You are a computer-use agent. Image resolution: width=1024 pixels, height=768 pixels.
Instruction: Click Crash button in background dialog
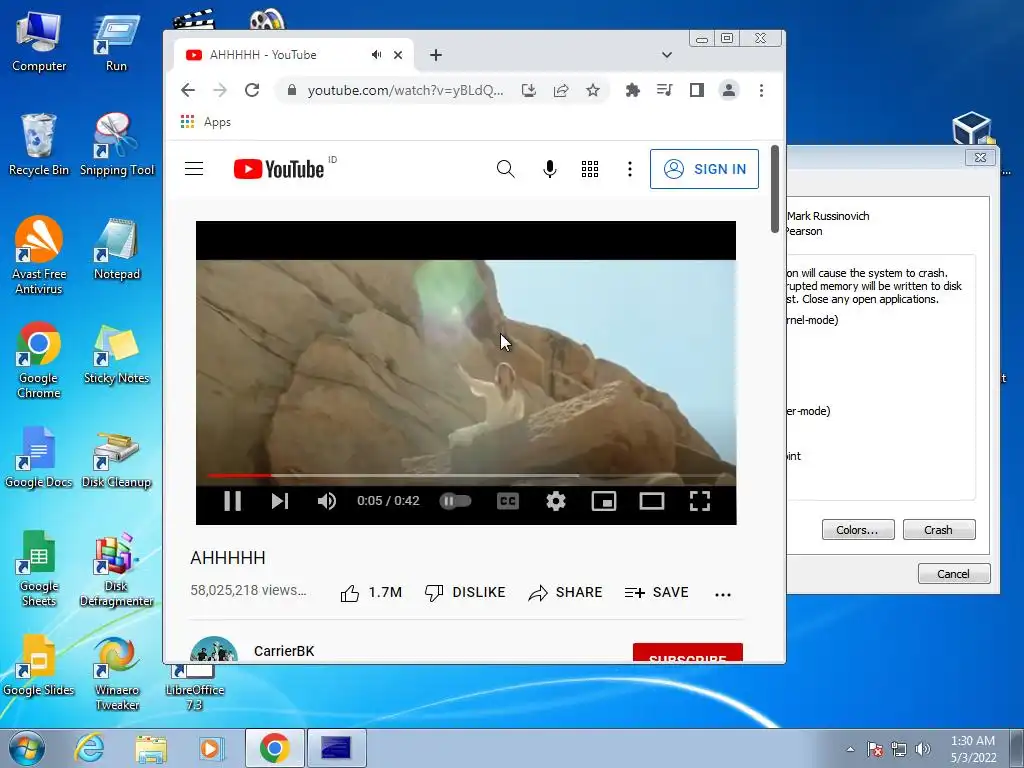pos(939,530)
